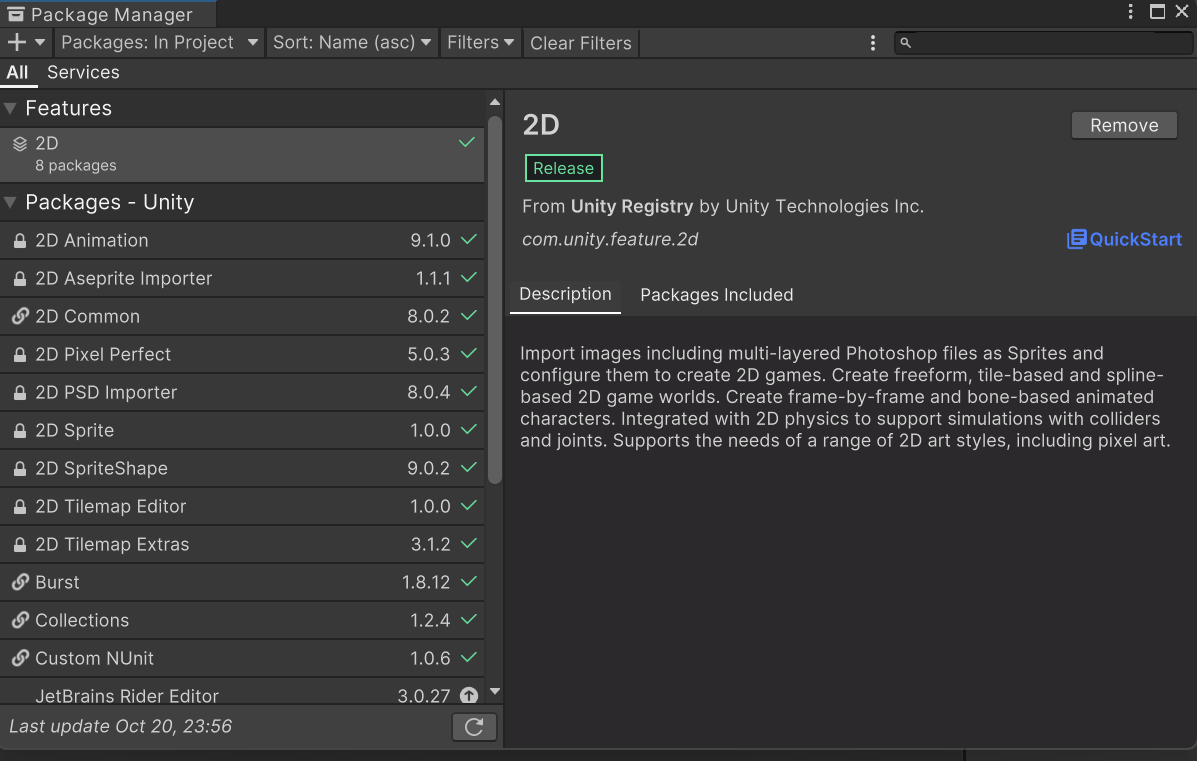
Task: Open the window kebab menu in title bar
Action: click(x=1131, y=11)
